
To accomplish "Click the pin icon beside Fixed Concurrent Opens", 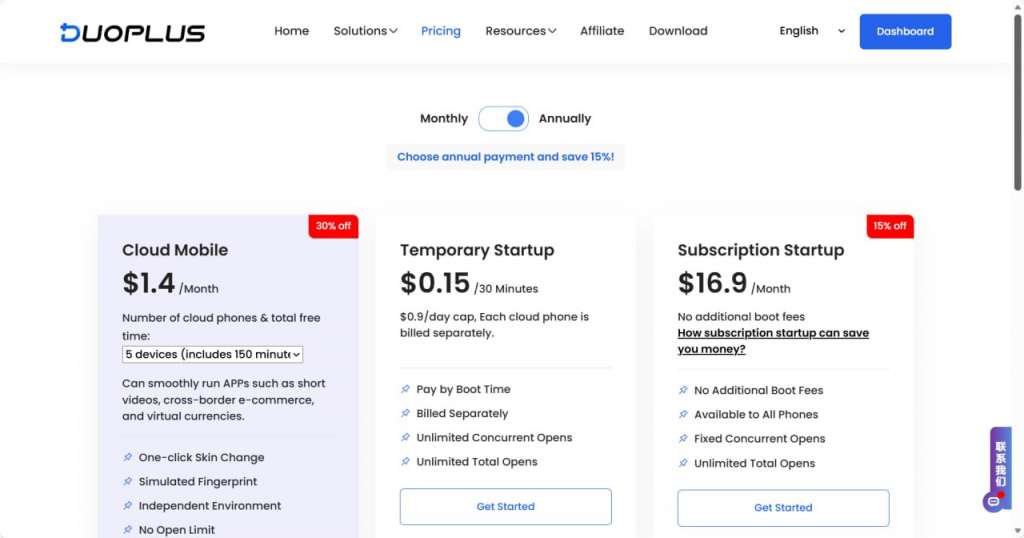I will point(683,439).
